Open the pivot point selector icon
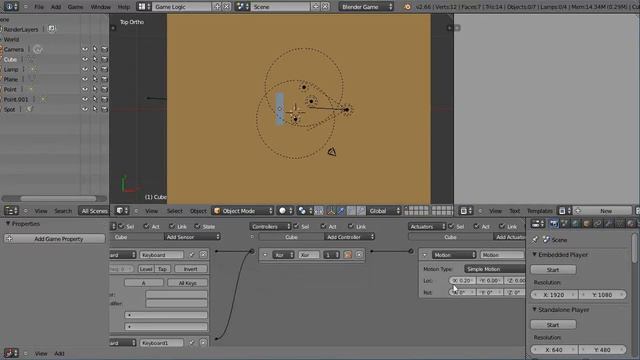This screenshot has width=640, height=360. click(x=304, y=211)
